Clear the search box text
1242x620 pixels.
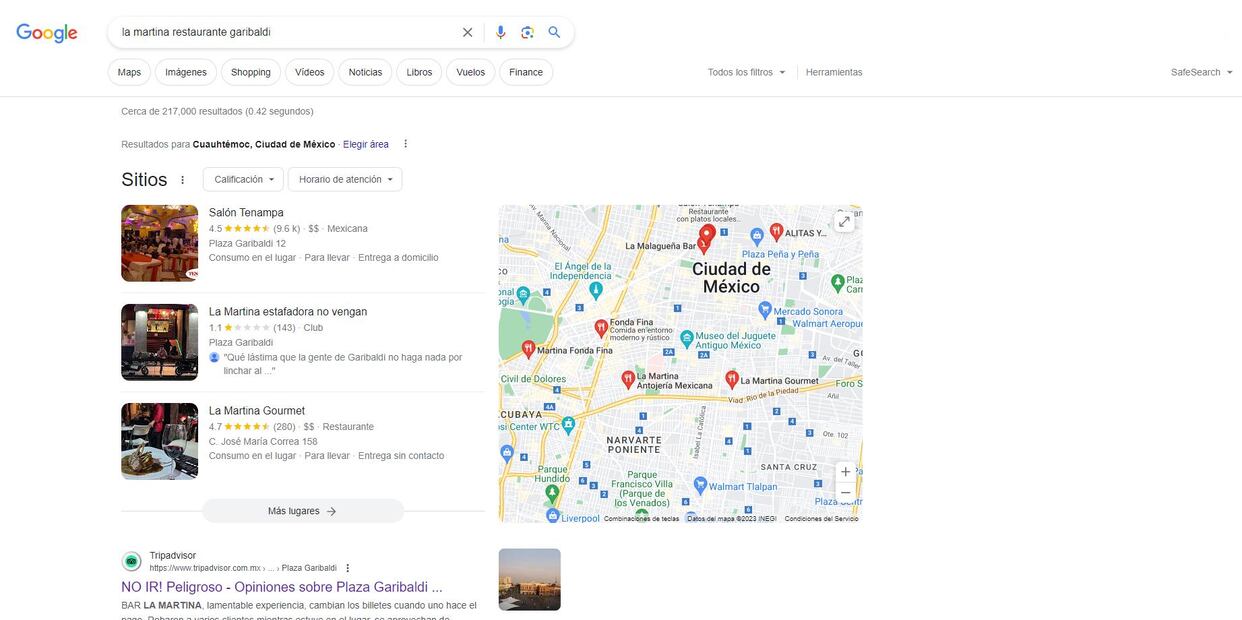[x=467, y=32]
